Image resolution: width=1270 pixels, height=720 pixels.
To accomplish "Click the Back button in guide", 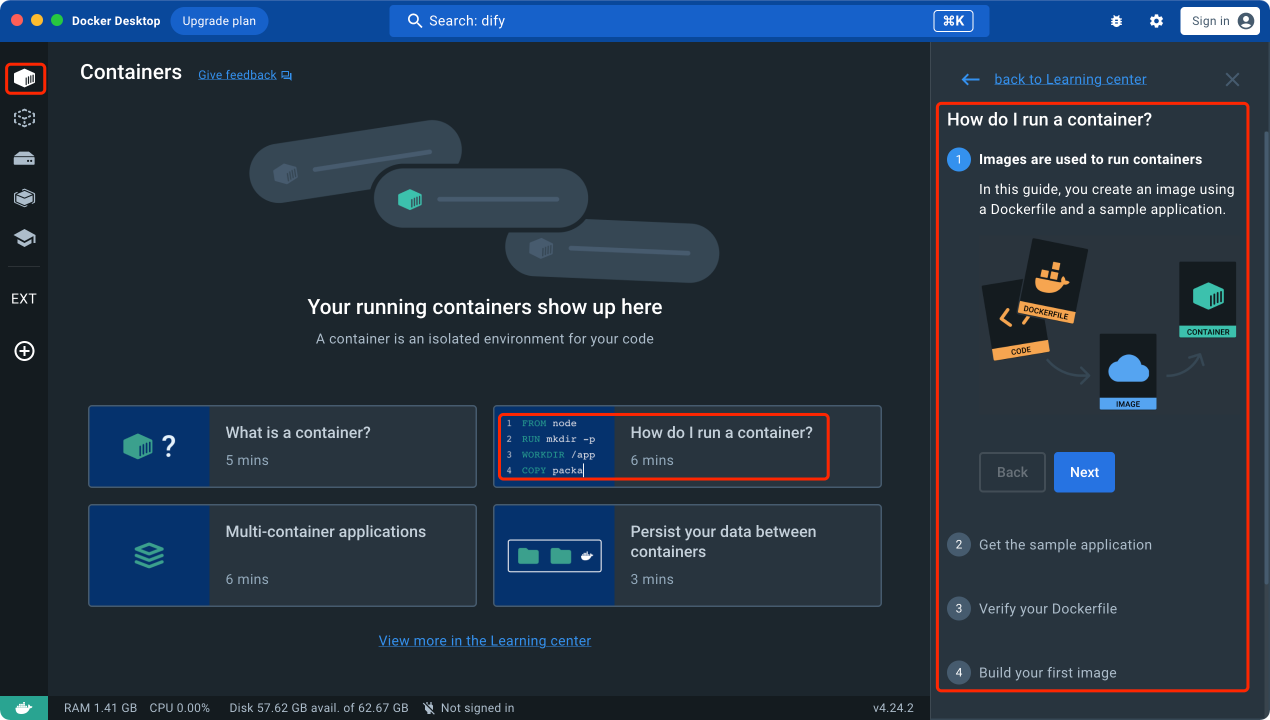I will pos(1012,472).
